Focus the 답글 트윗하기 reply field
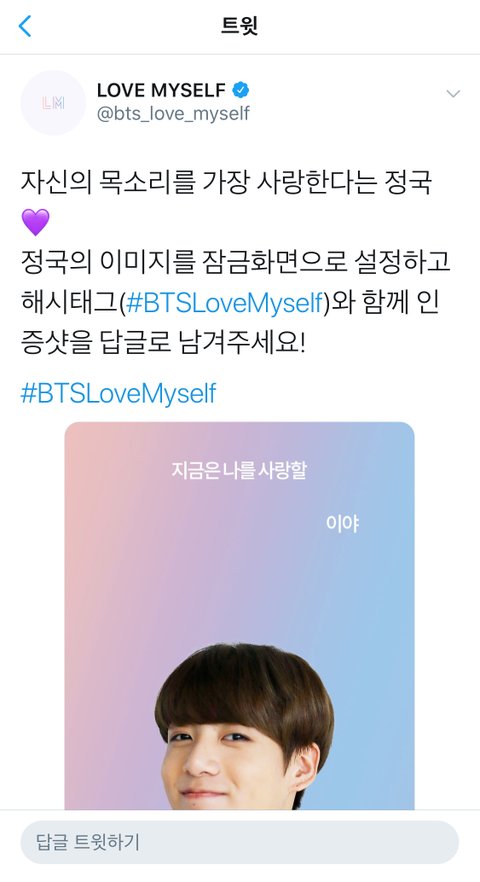Viewport: 480px width, 882px height. [240, 842]
